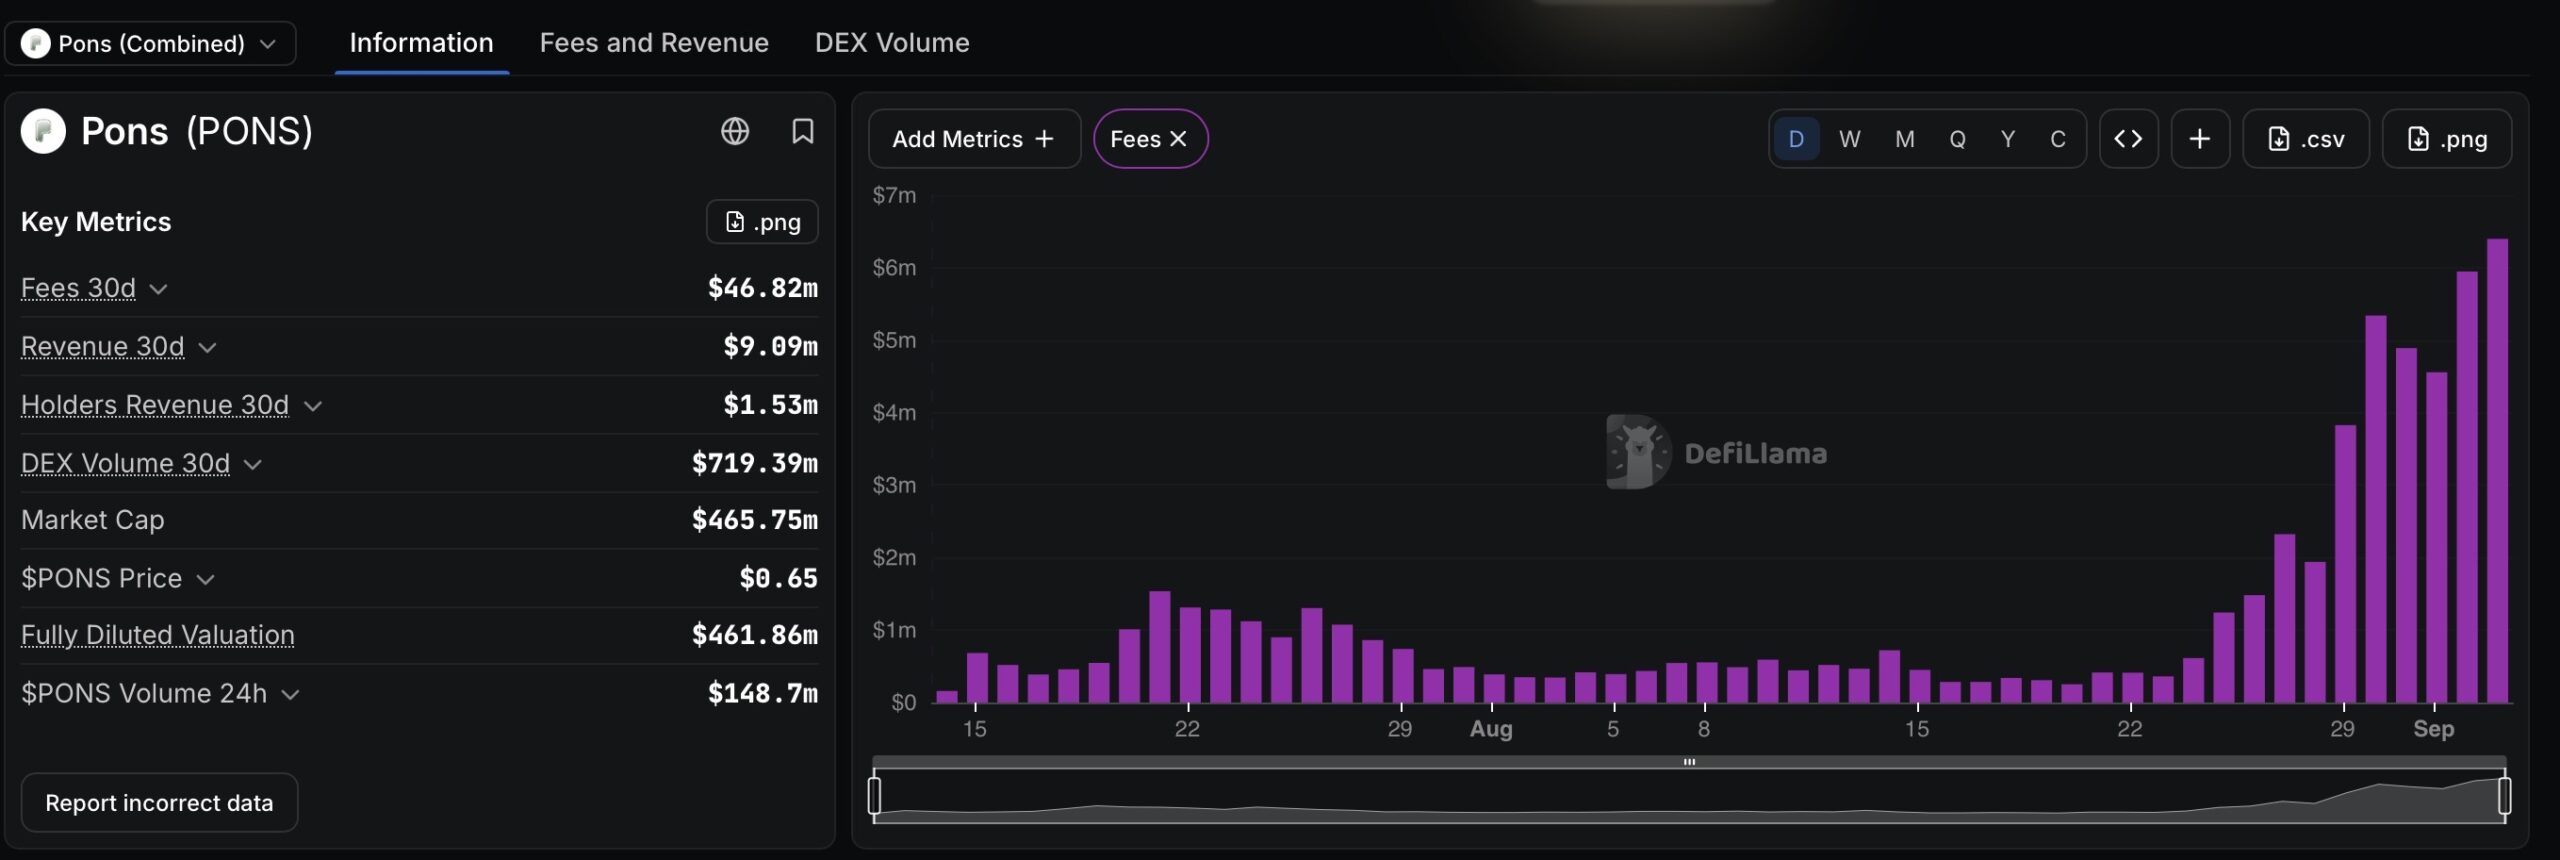
Task: Select Quarterly (Q) chart interval
Action: (1957, 139)
